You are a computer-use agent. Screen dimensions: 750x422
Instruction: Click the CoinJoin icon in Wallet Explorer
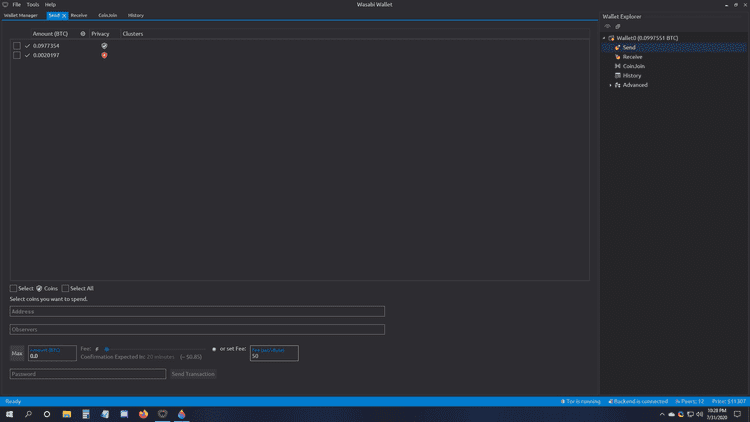[x=618, y=66]
